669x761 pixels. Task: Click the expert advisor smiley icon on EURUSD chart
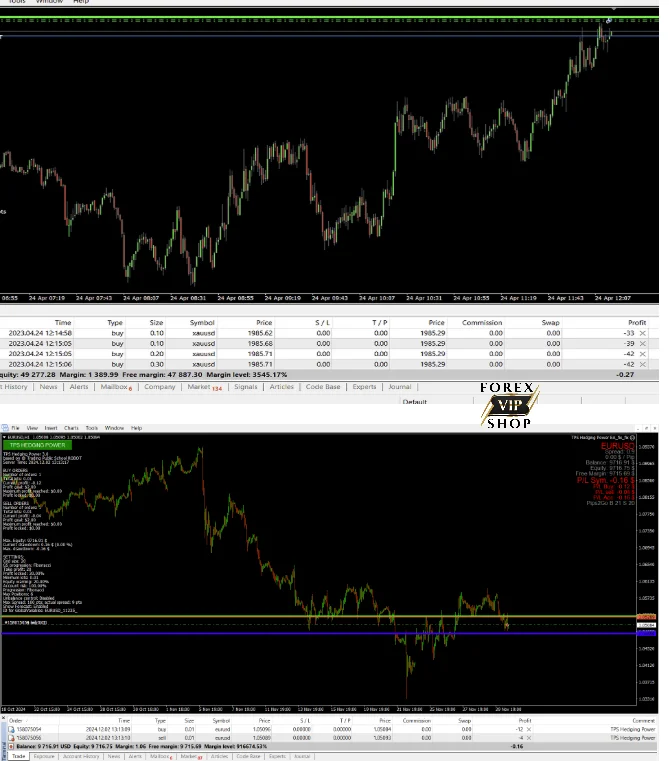632,438
